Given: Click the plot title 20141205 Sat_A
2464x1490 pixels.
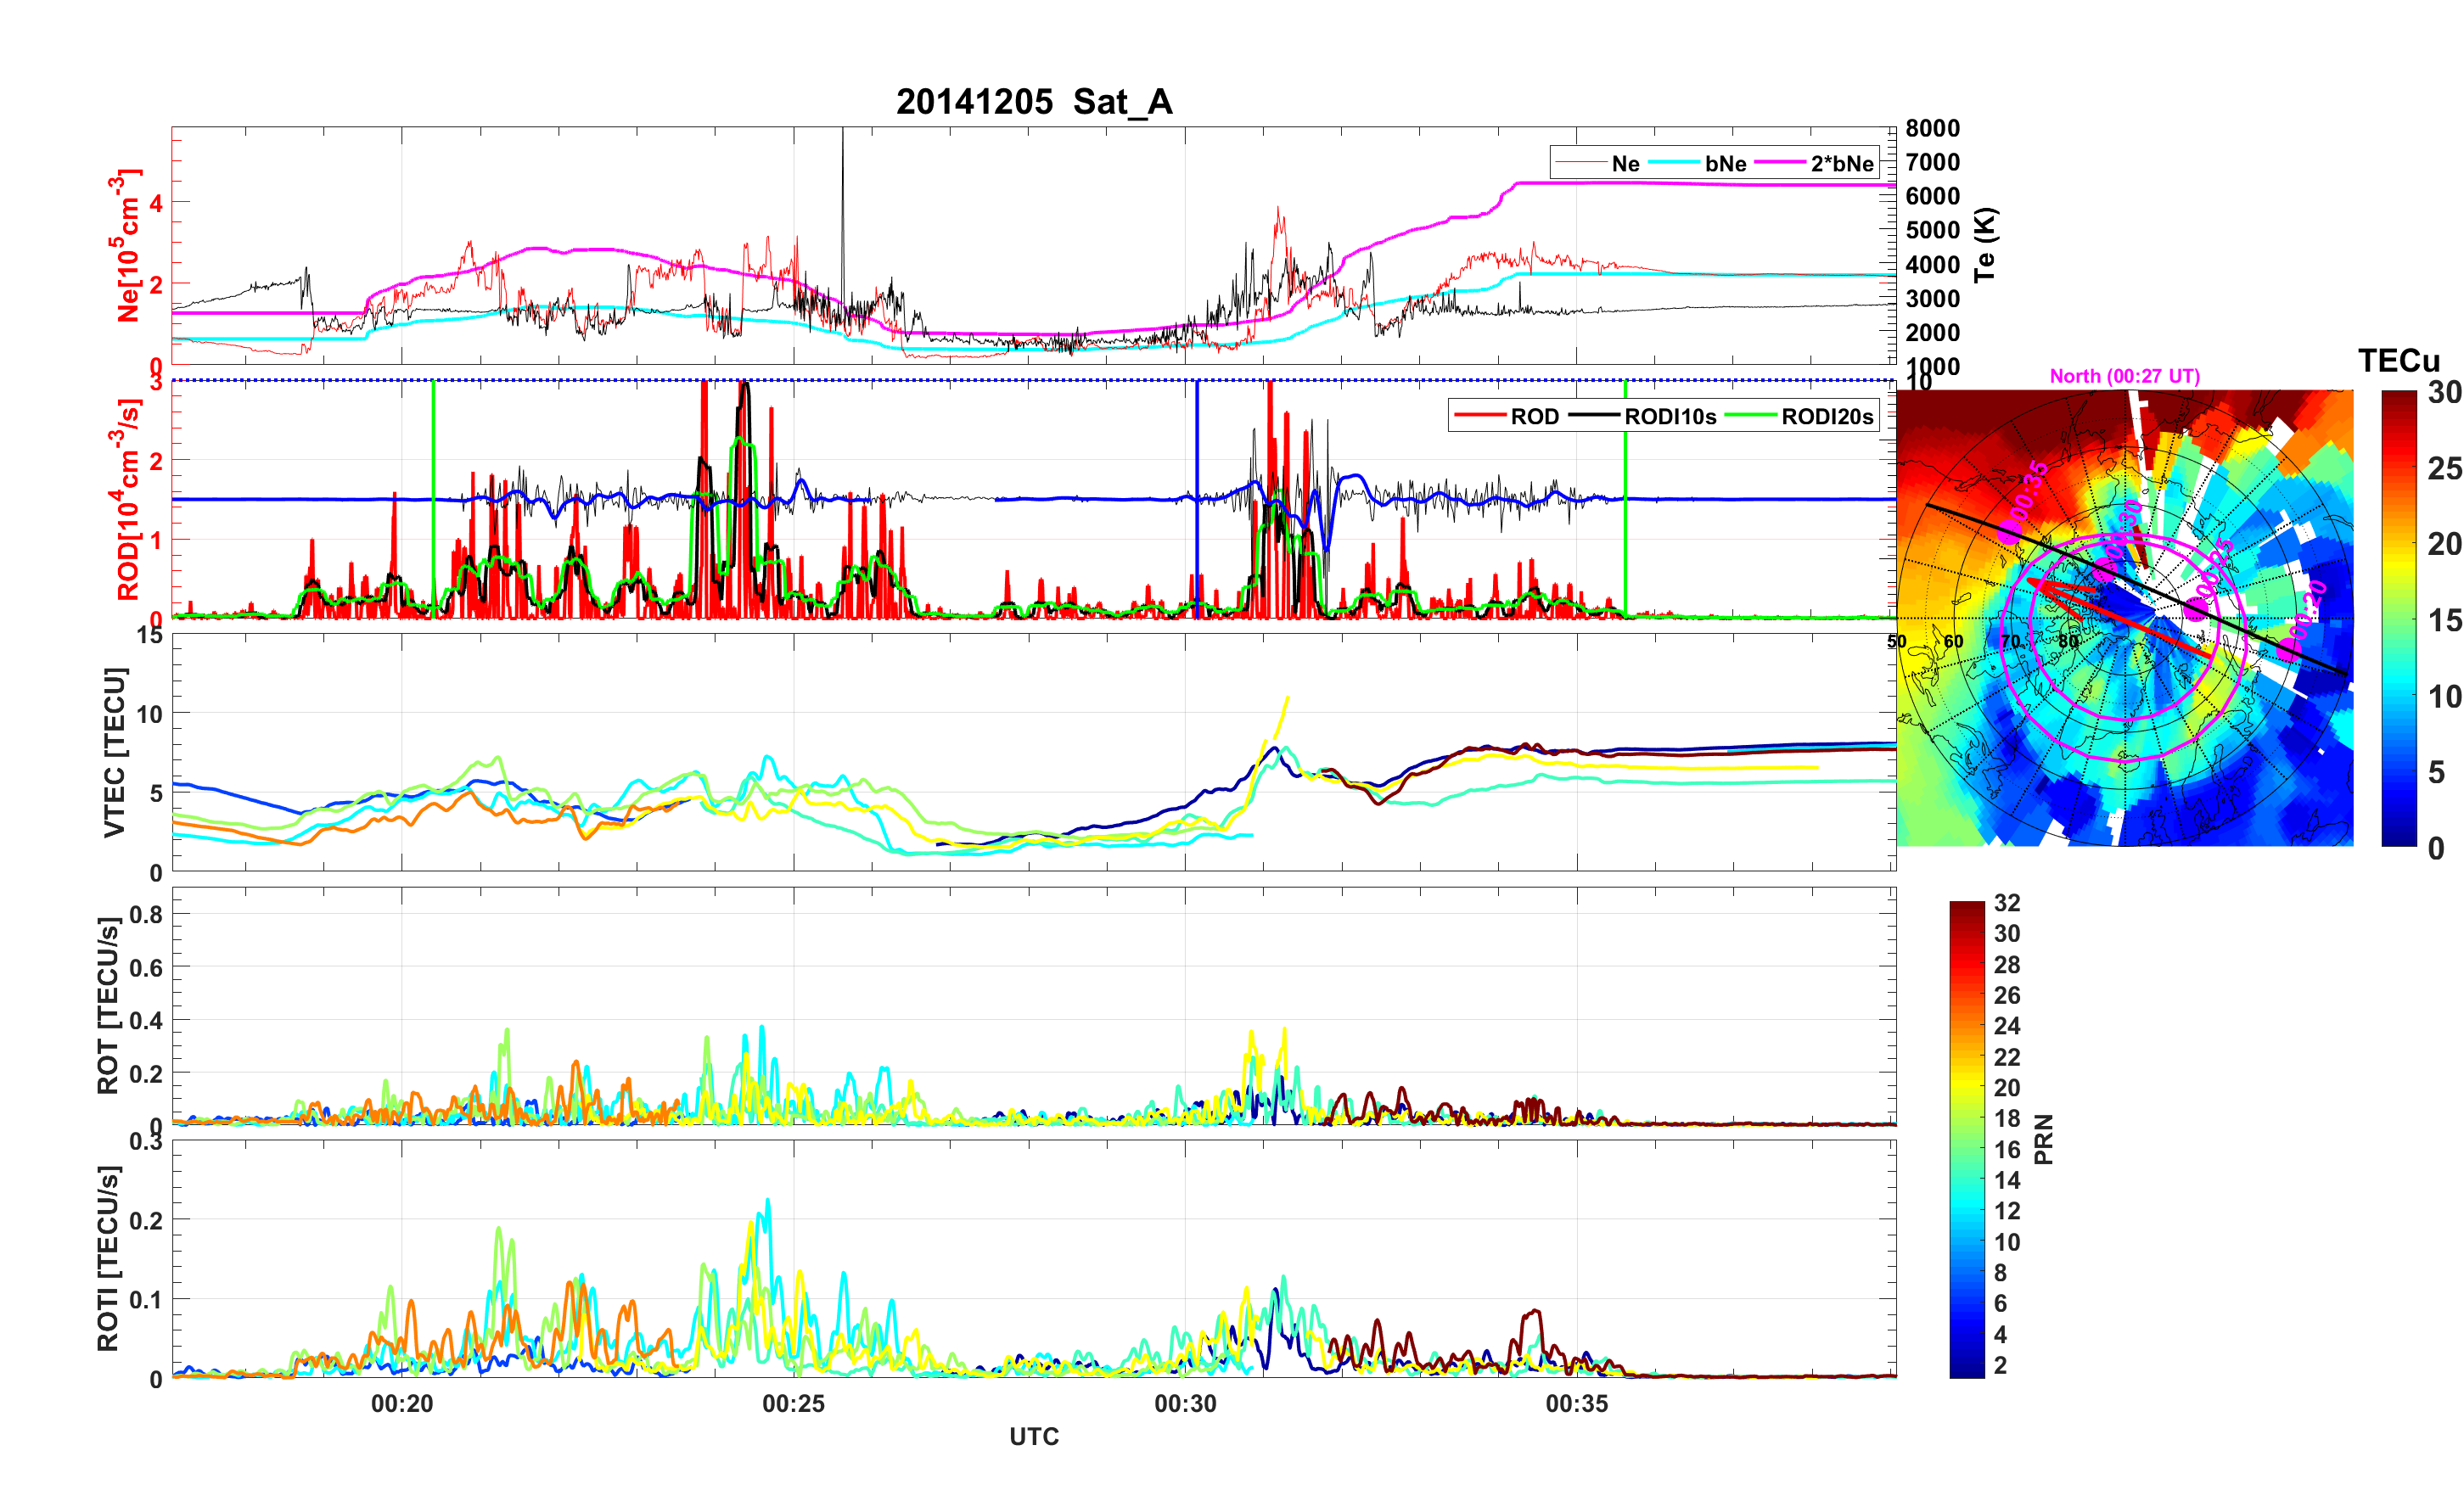Looking at the screenshot, I should click(x=1034, y=102).
